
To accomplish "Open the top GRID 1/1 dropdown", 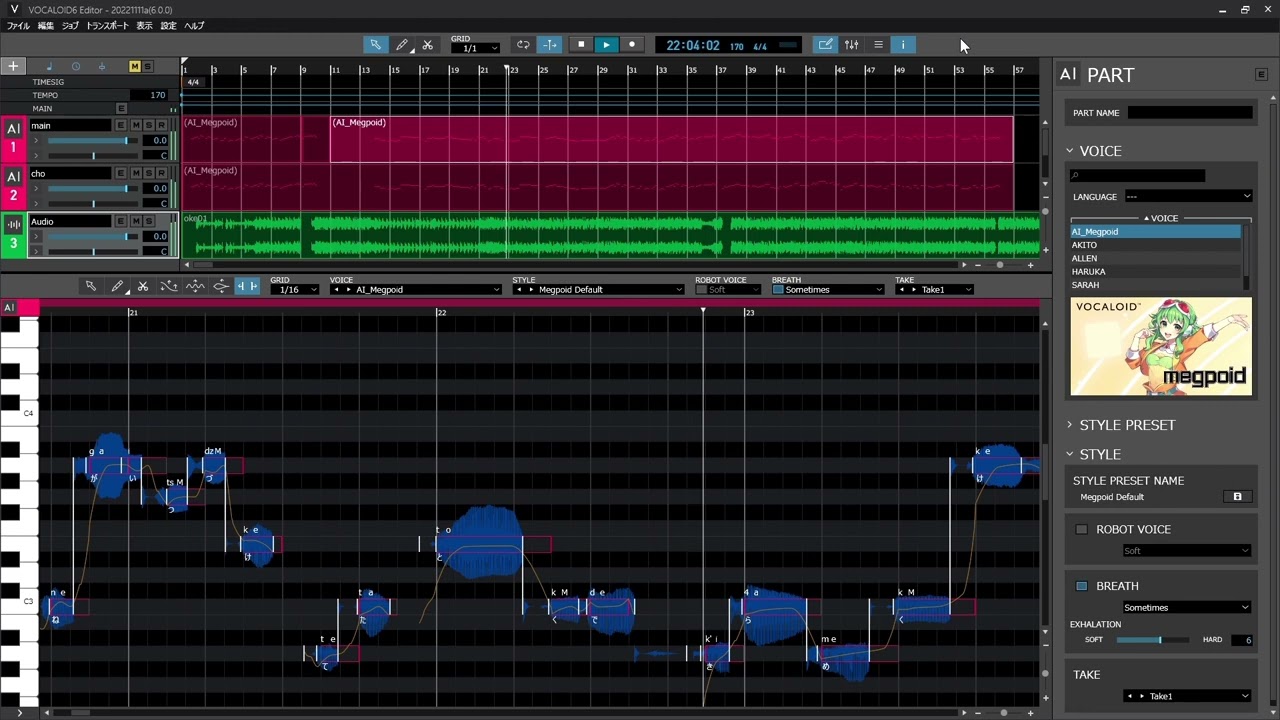I will (x=476, y=48).
